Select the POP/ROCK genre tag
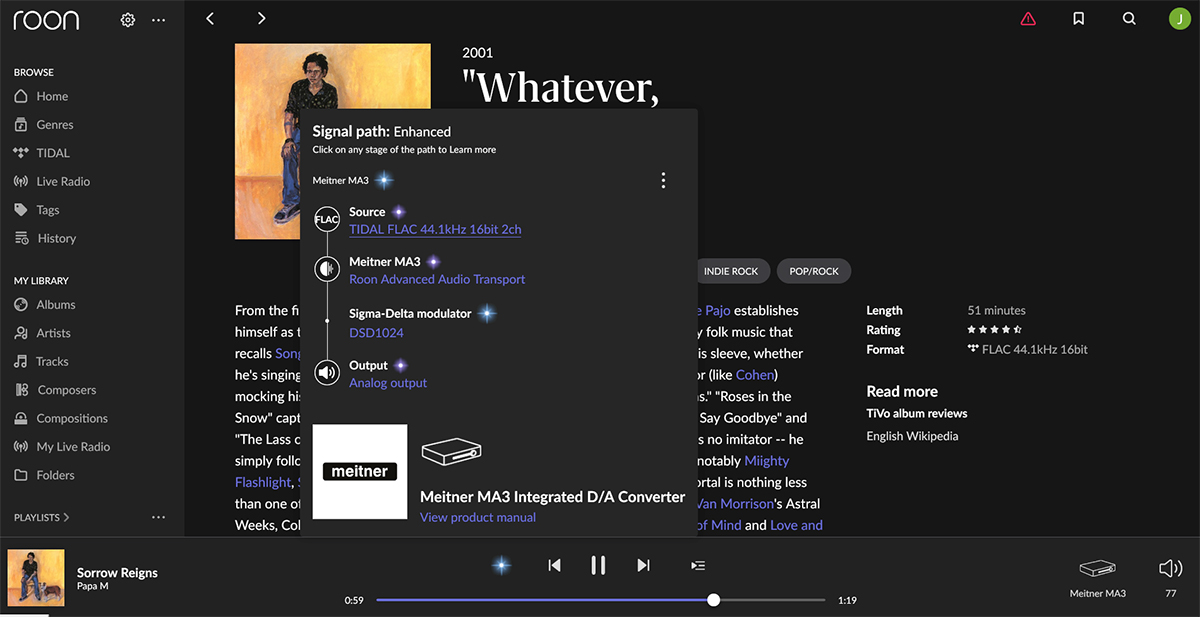1200x617 pixels. [x=814, y=271]
